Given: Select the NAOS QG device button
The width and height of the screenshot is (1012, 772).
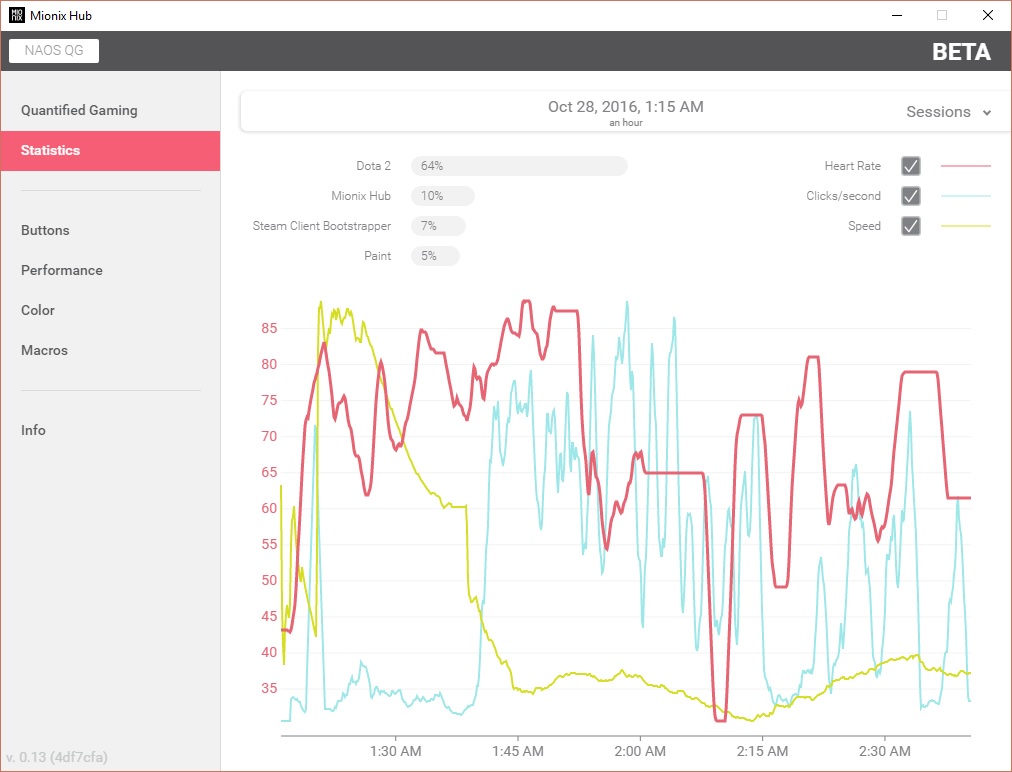Looking at the screenshot, I should pos(54,50).
